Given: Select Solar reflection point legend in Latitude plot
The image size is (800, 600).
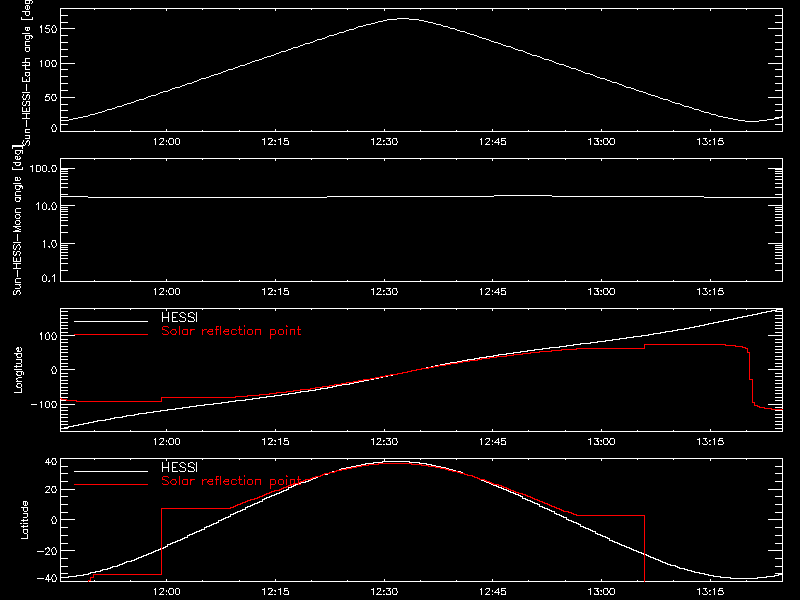Looking at the screenshot, I should [231, 481].
